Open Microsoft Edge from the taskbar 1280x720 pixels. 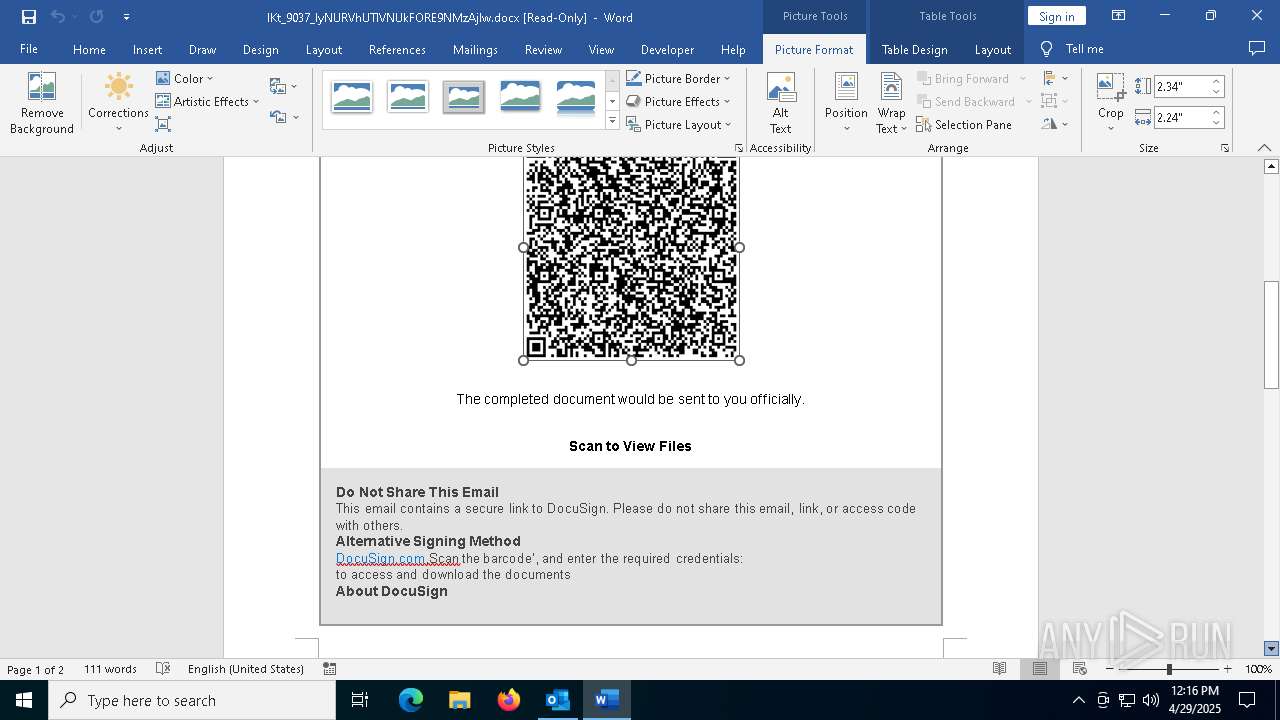tap(411, 700)
